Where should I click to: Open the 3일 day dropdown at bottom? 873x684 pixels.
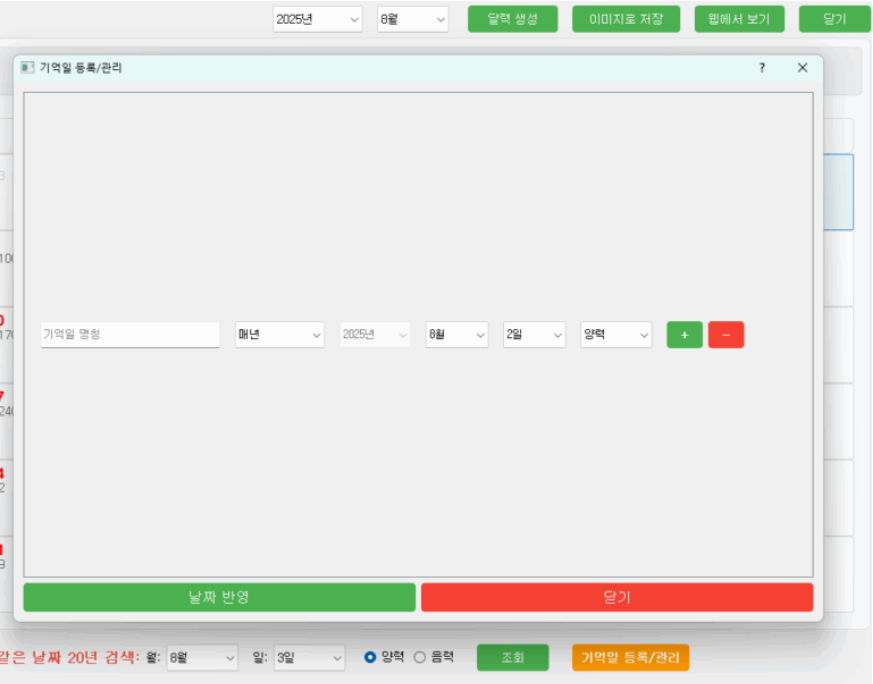pyautogui.click(x=308, y=657)
